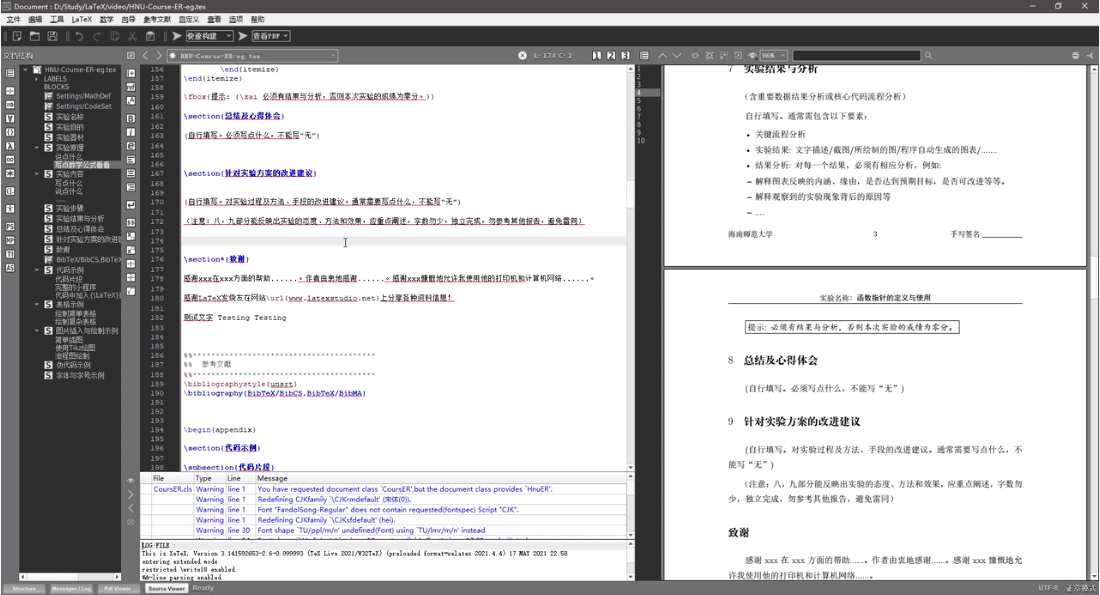Viewport: 1100px width, 595px height.
Task: Go to previous PDF page arrow
Action: click(662, 55)
